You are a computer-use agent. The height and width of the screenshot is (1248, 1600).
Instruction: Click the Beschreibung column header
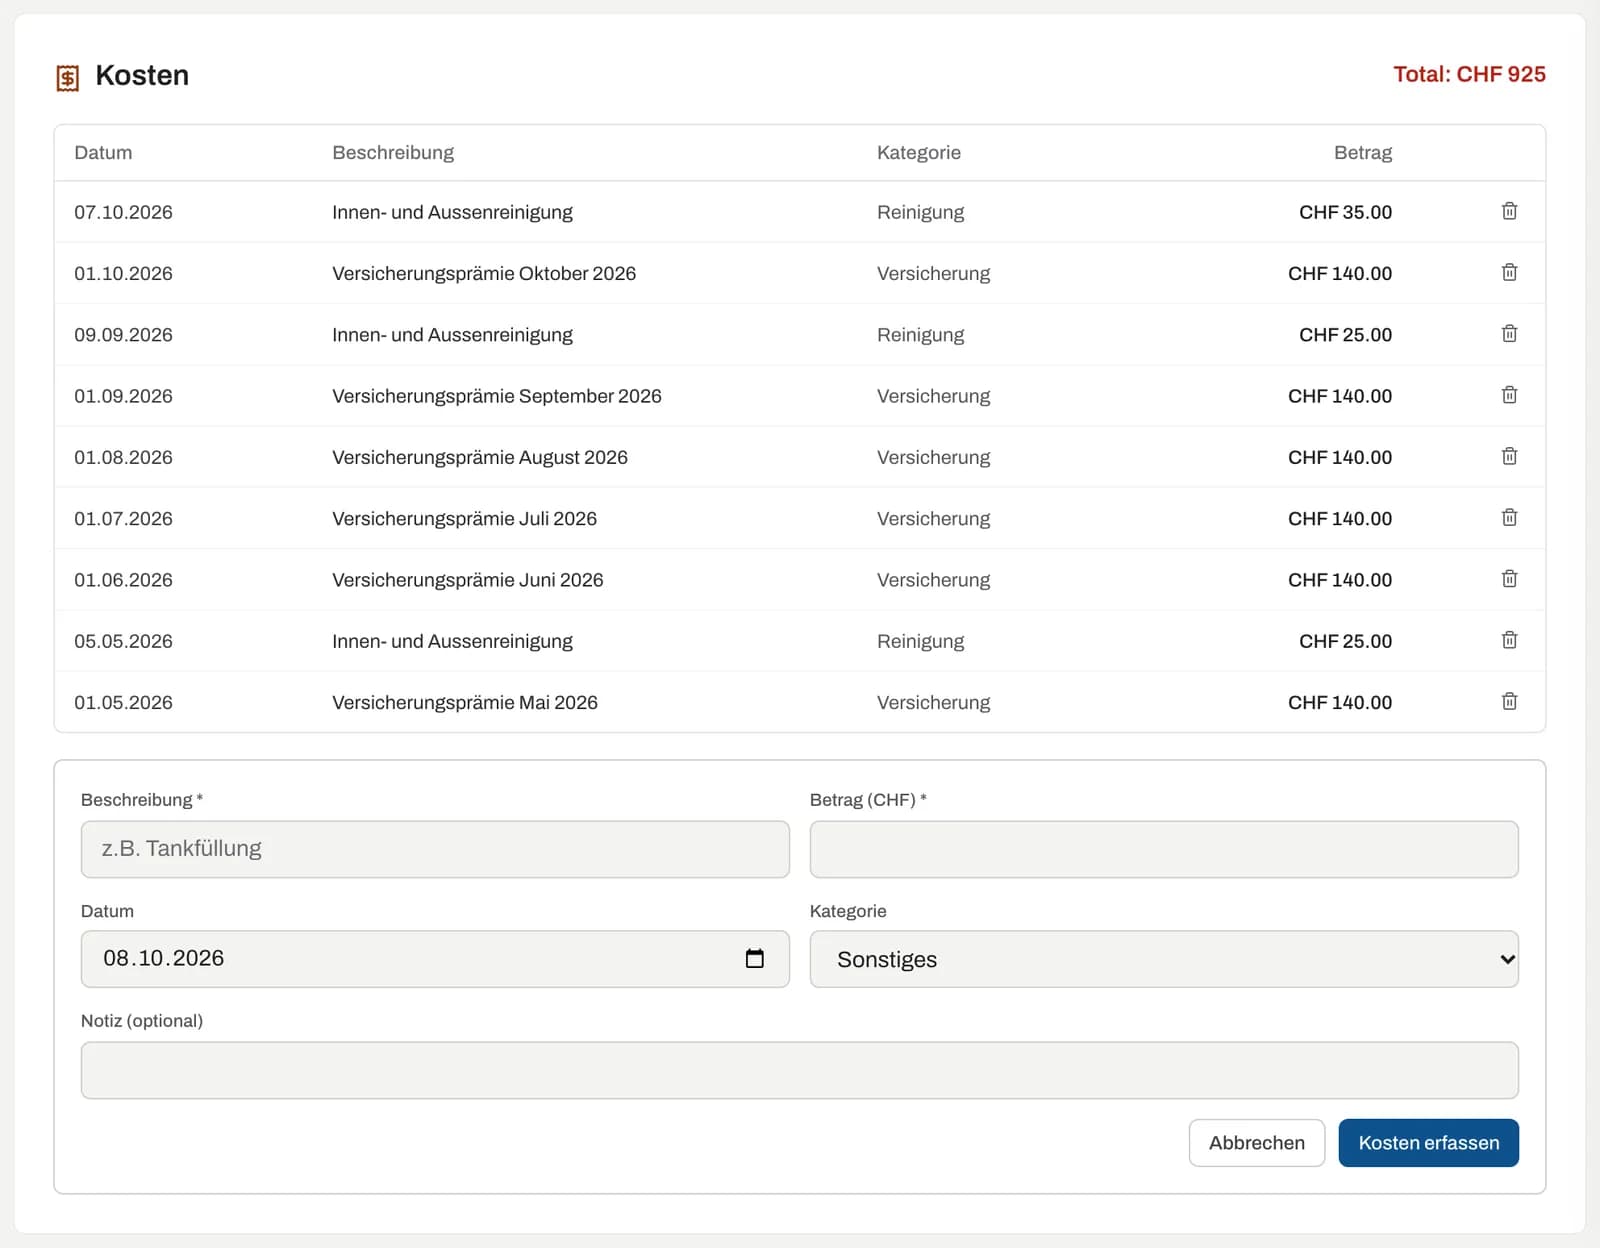[x=393, y=153]
